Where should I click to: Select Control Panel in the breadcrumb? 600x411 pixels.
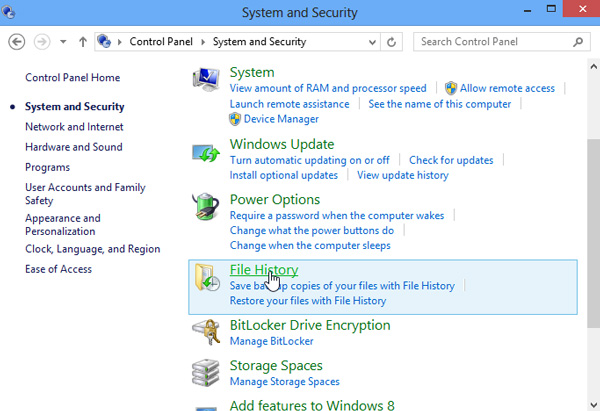(x=161, y=41)
